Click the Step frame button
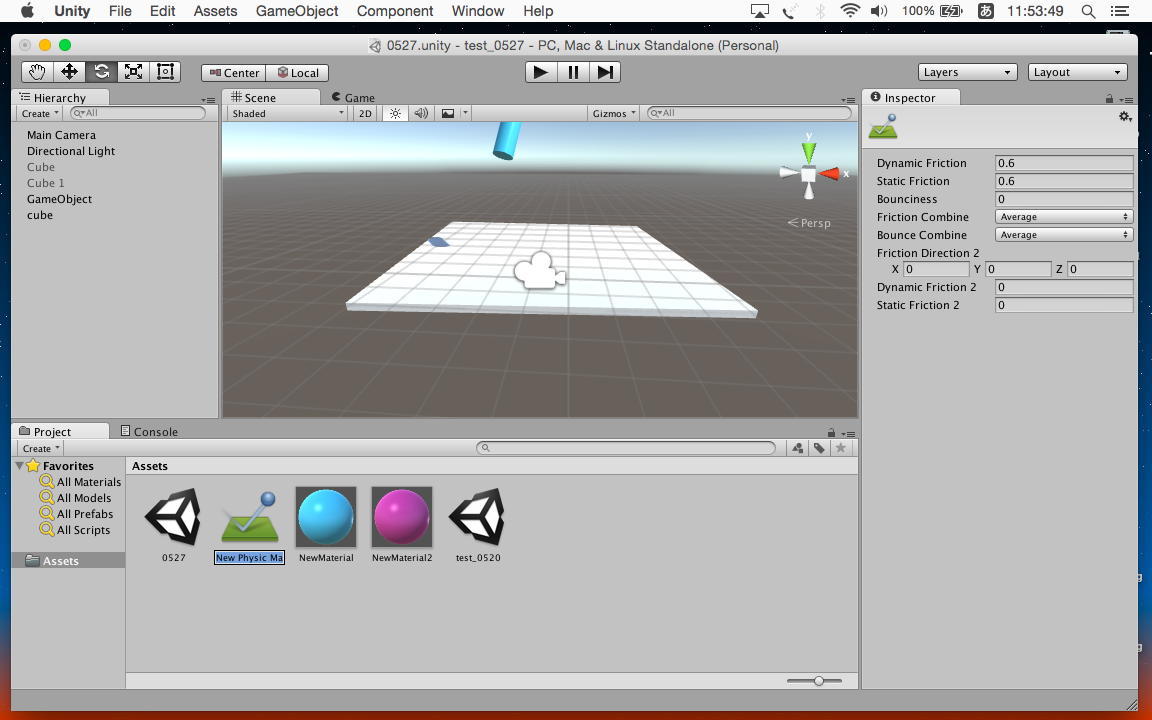Image resolution: width=1152 pixels, height=720 pixels. pos(605,72)
